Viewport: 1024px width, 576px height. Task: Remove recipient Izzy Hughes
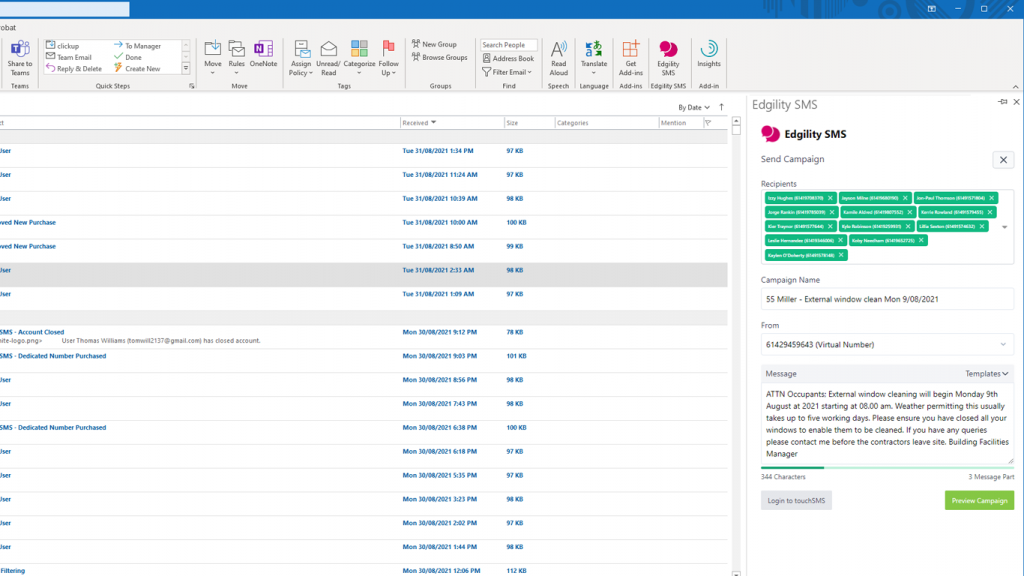830,198
